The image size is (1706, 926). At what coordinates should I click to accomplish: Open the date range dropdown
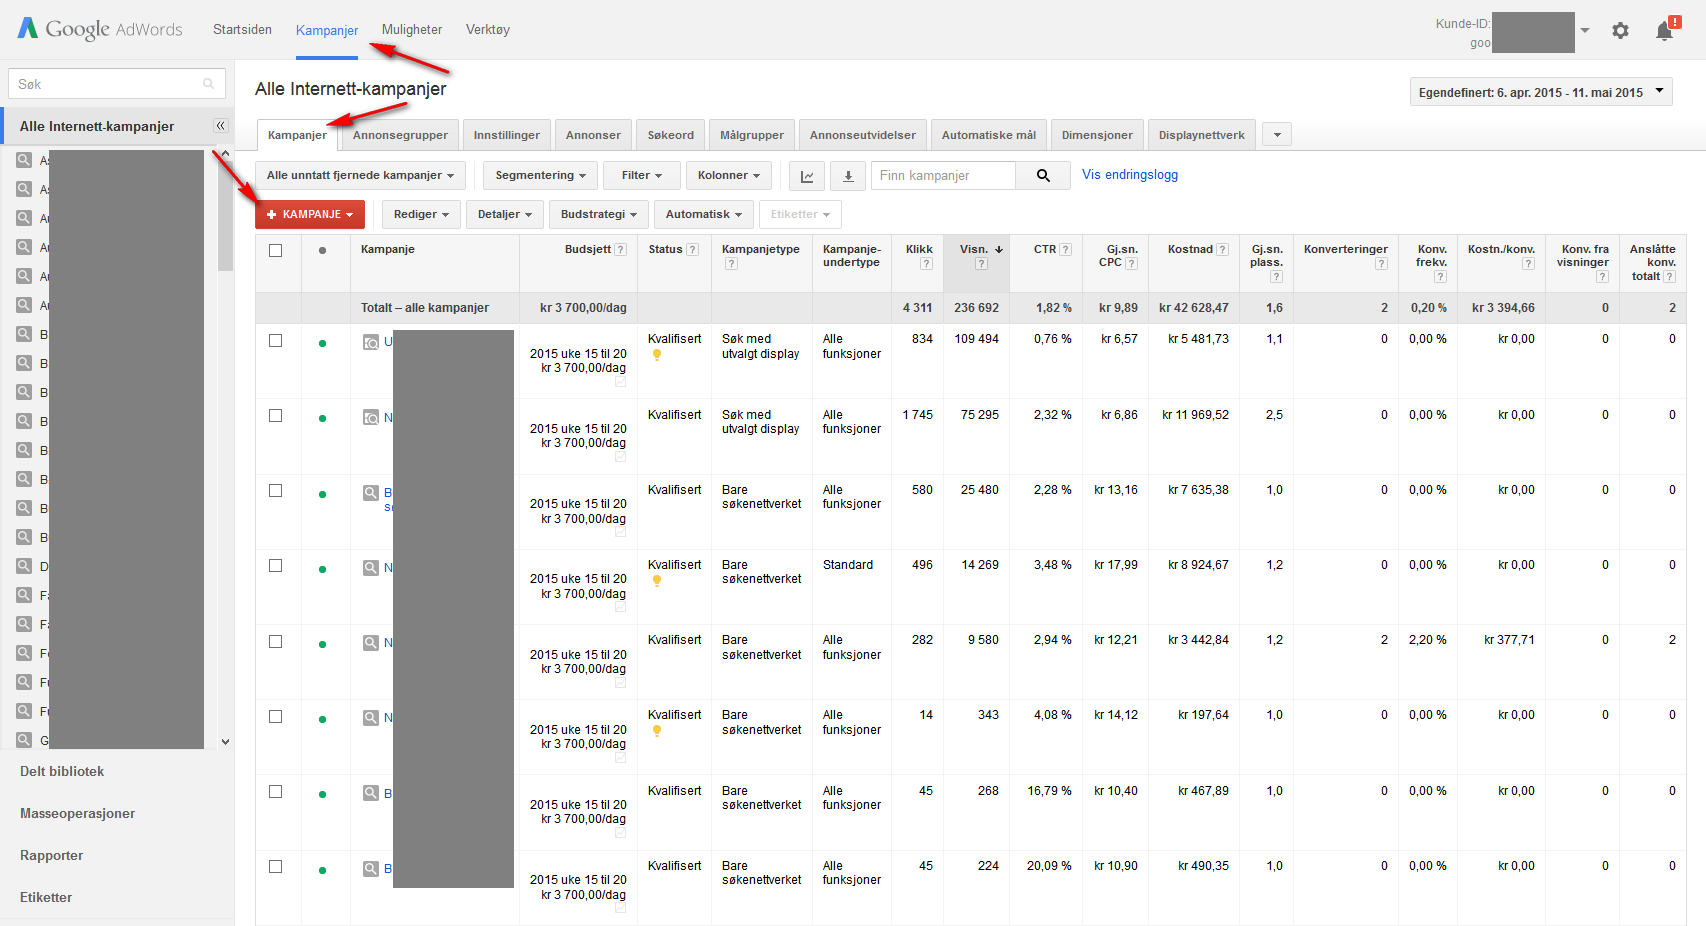pyautogui.click(x=1541, y=92)
